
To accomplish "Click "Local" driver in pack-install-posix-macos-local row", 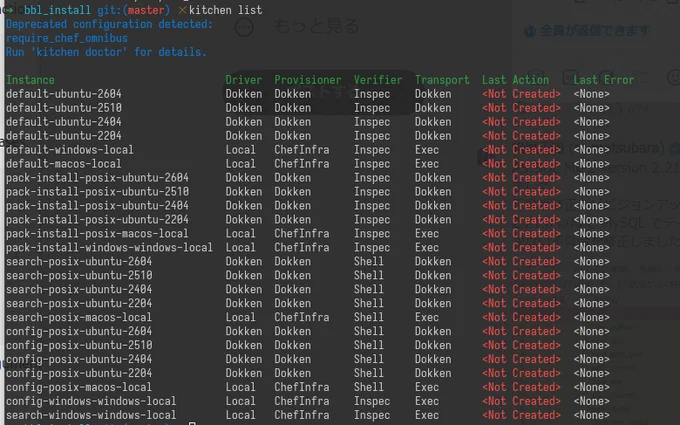I will (x=241, y=233).
